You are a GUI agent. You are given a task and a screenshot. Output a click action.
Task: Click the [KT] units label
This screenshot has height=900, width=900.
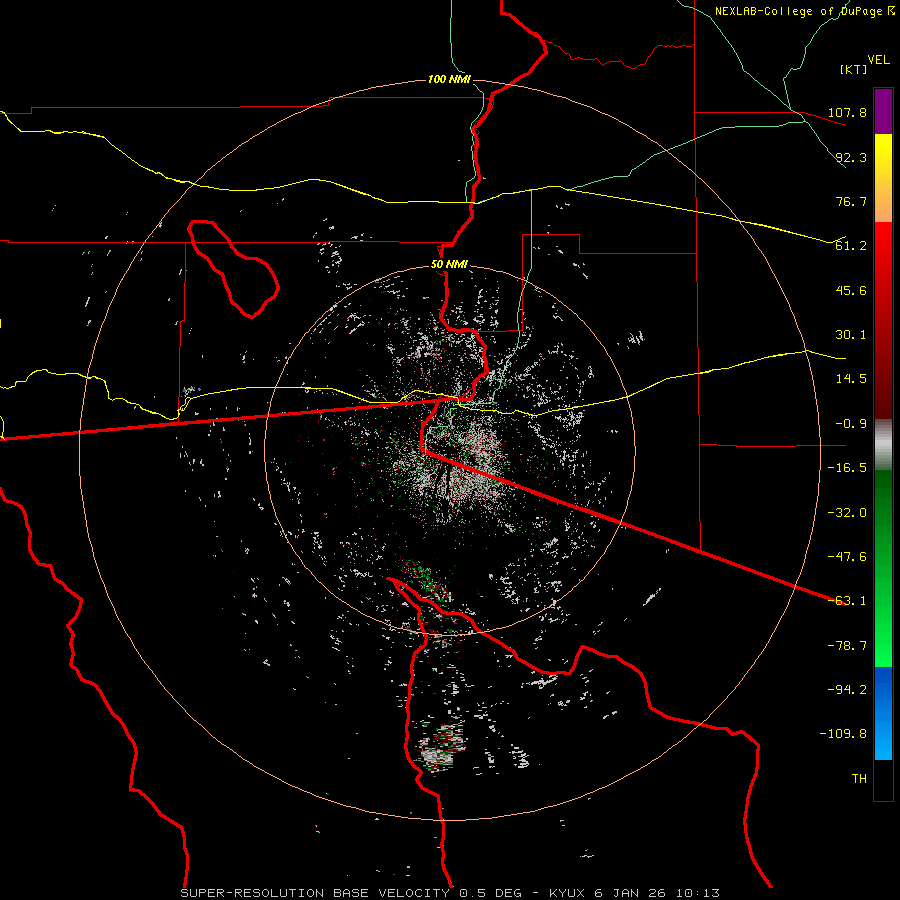pos(854,69)
